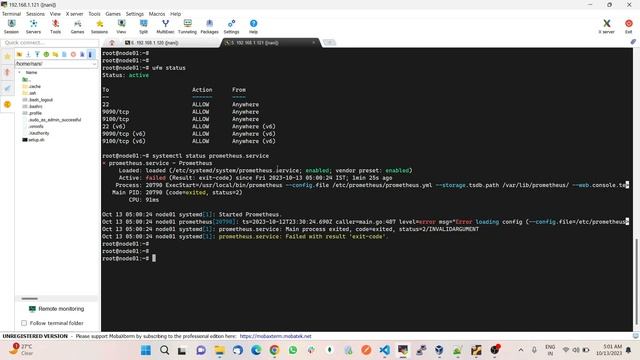Viewport: 640px width, 360px height.
Task: Select the Split toolbar icon
Action: pos(143,27)
